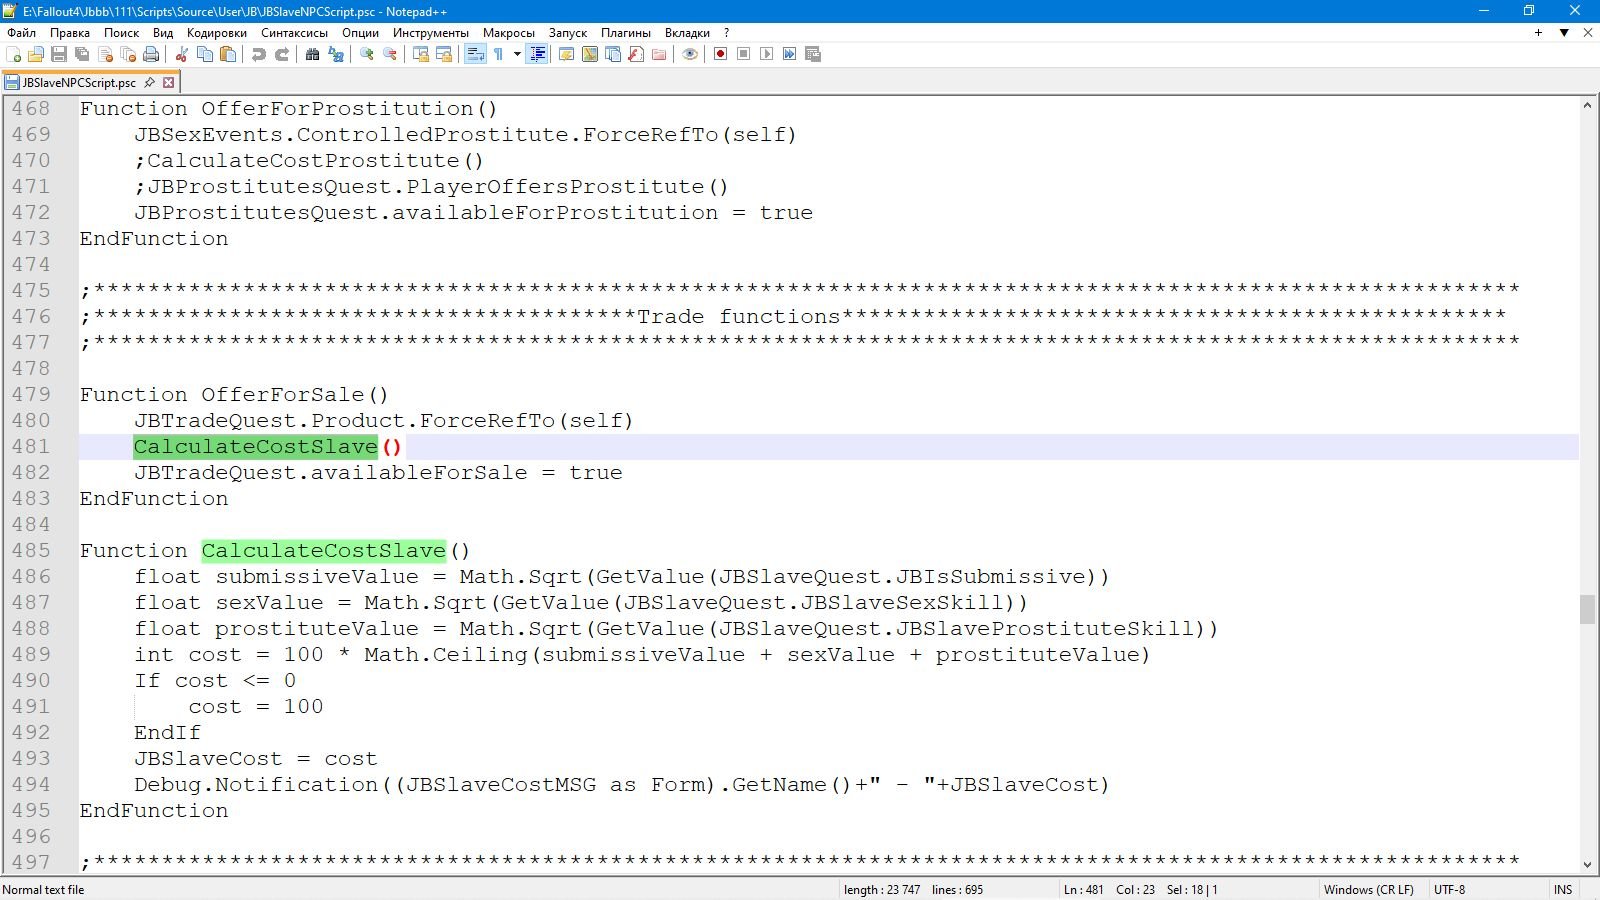Click the Cut scissors icon
The height and width of the screenshot is (900, 1600).
[x=182, y=54]
